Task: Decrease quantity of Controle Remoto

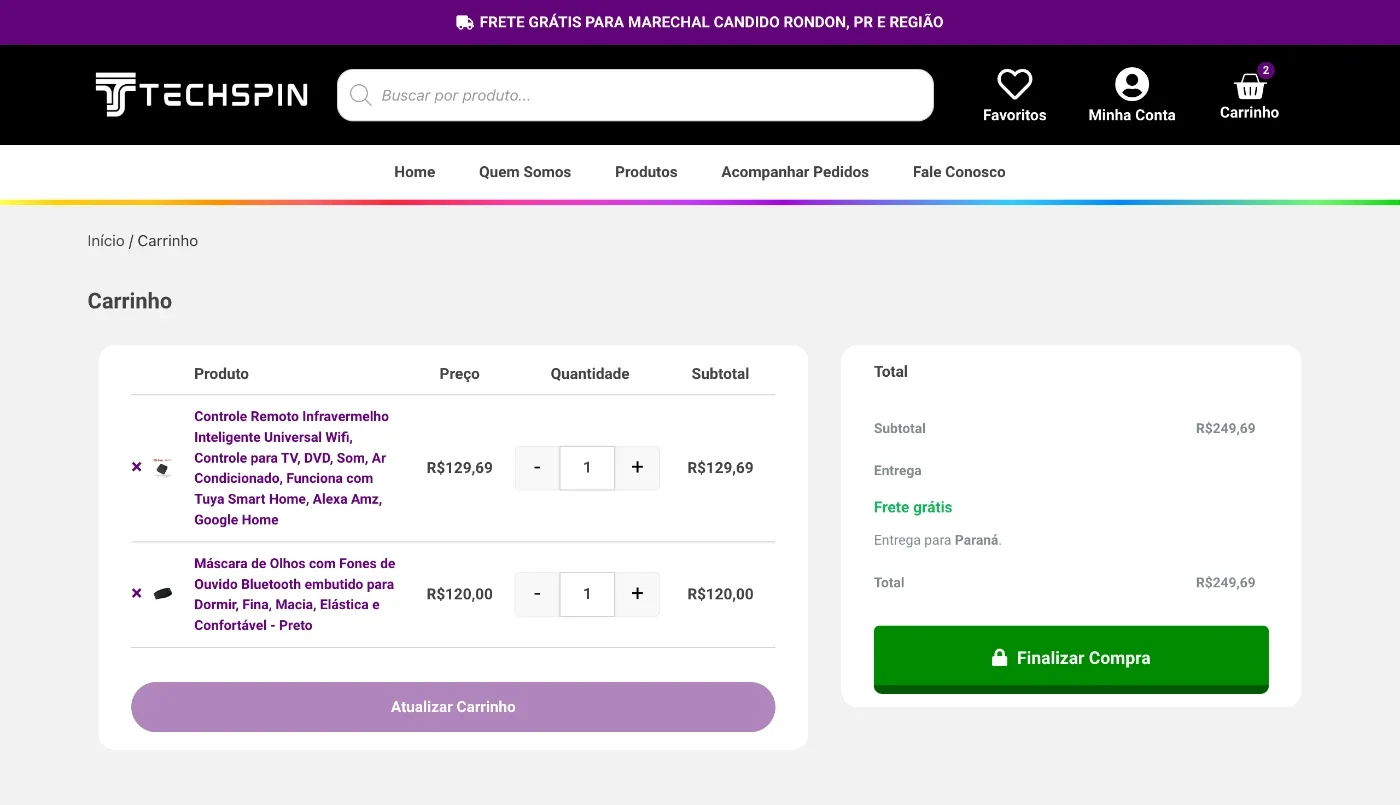Action: pos(537,468)
